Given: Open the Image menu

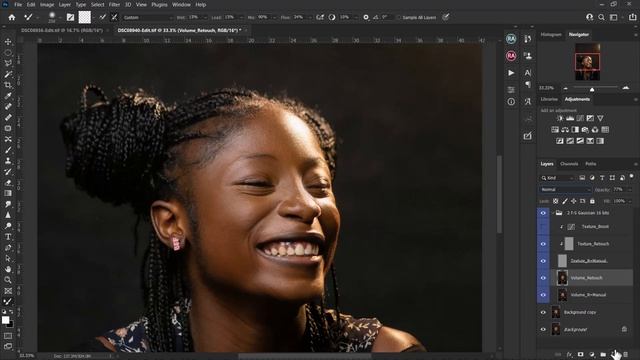Looking at the screenshot, I should 47,4.
